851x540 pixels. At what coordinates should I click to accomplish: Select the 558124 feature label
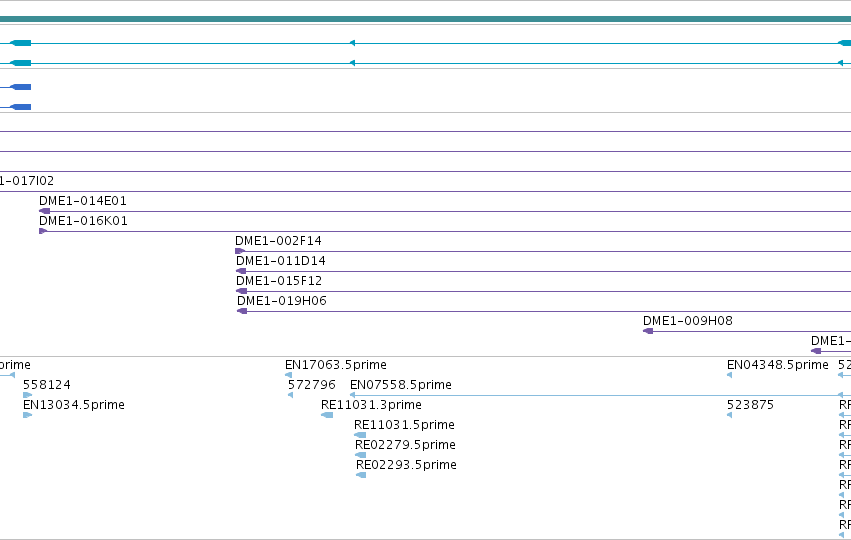click(47, 385)
